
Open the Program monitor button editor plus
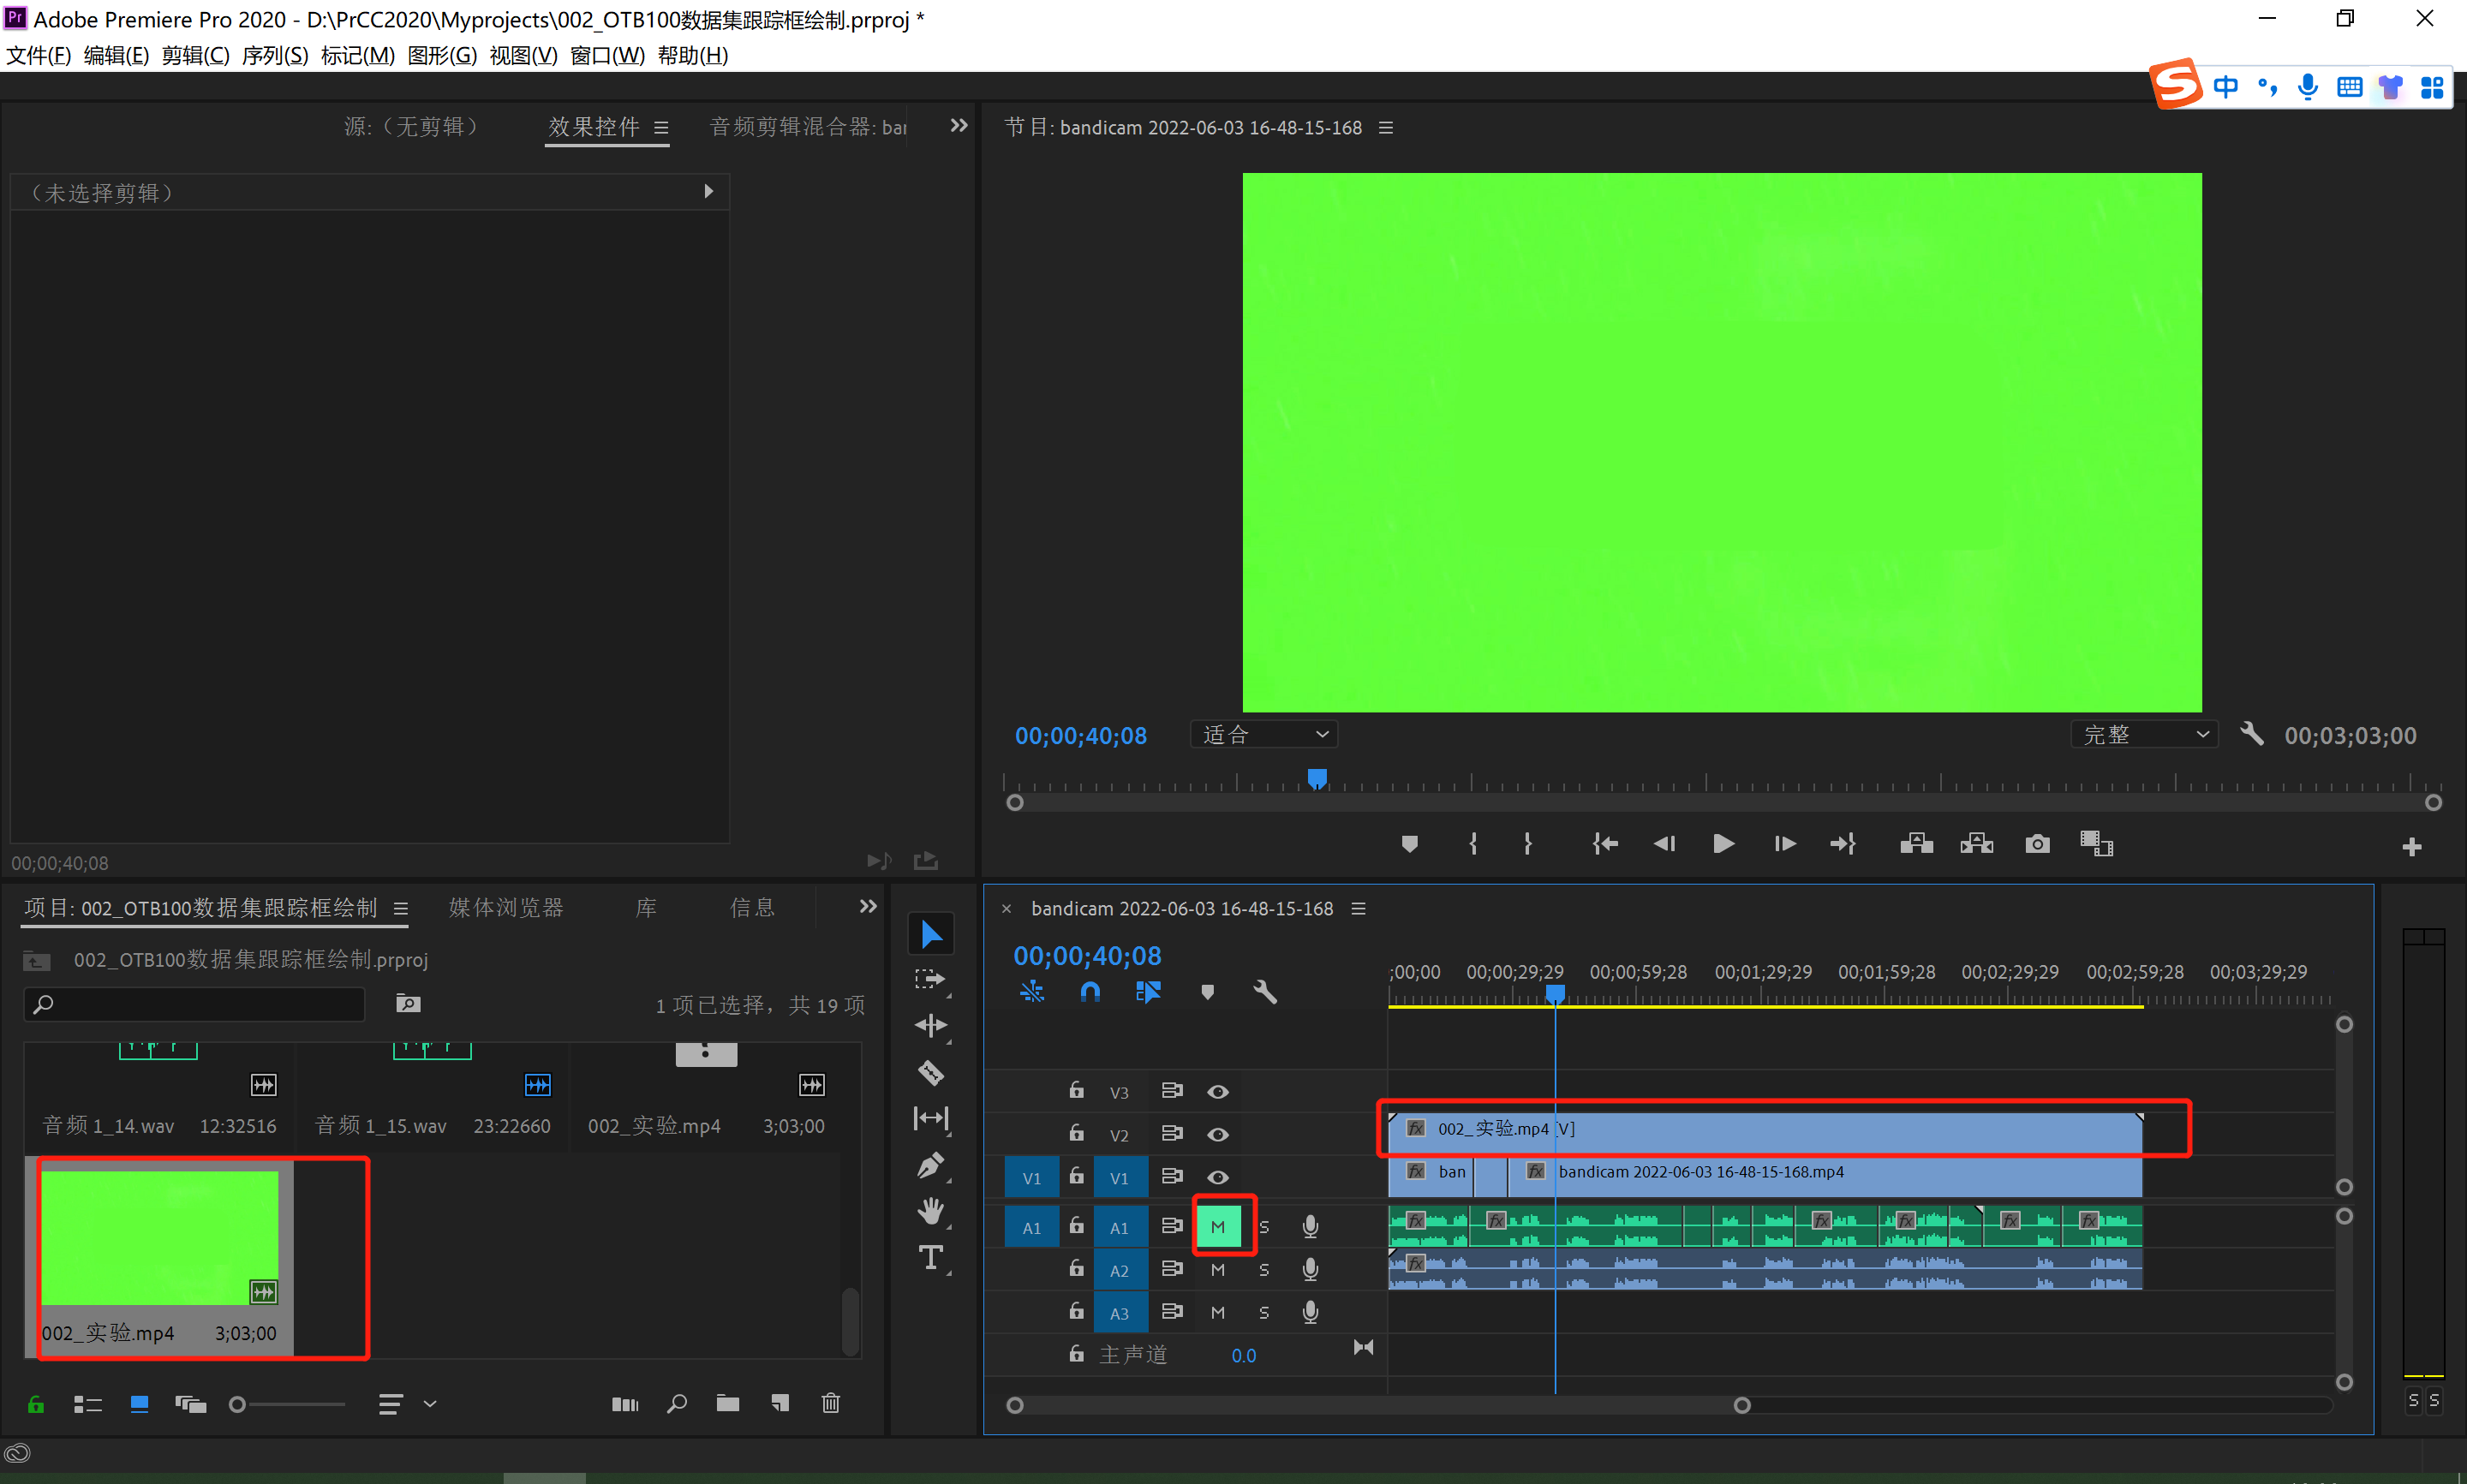[x=2411, y=848]
